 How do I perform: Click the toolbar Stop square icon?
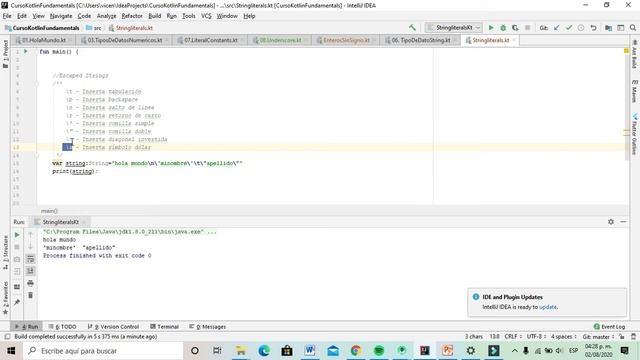[x=527, y=28]
